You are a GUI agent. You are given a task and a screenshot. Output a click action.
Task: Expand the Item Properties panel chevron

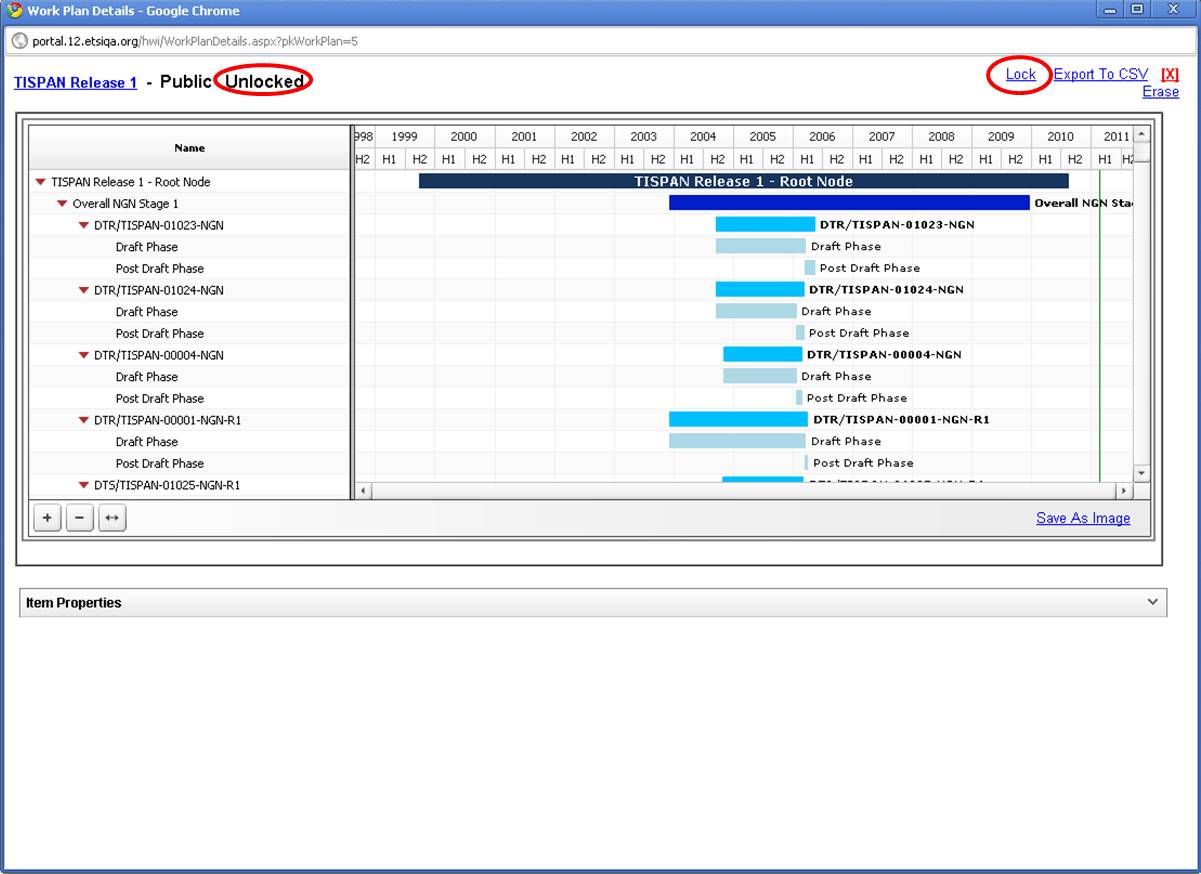tap(1153, 602)
